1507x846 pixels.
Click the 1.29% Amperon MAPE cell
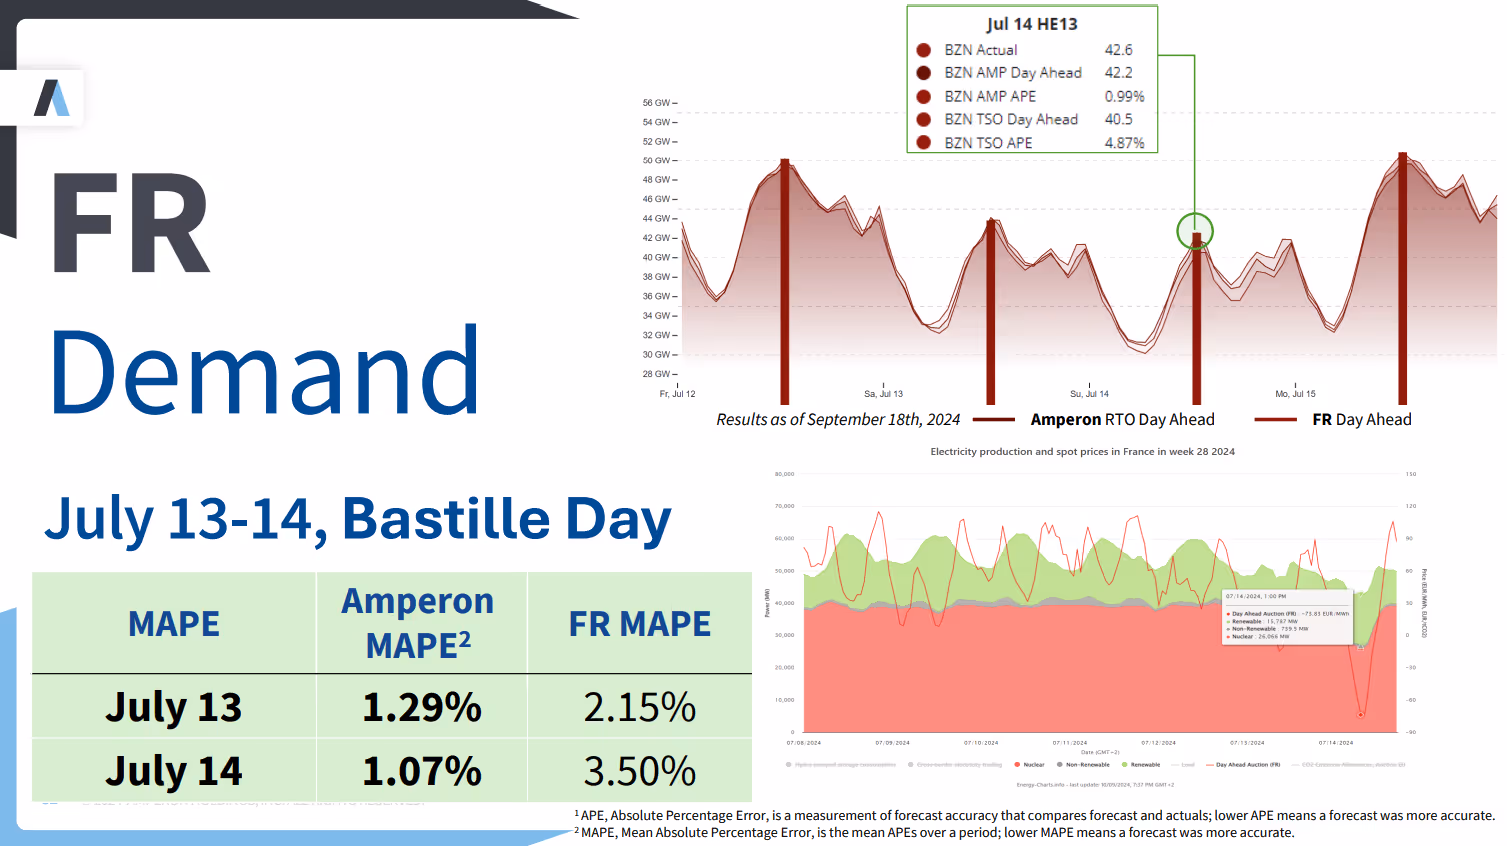click(422, 708)
